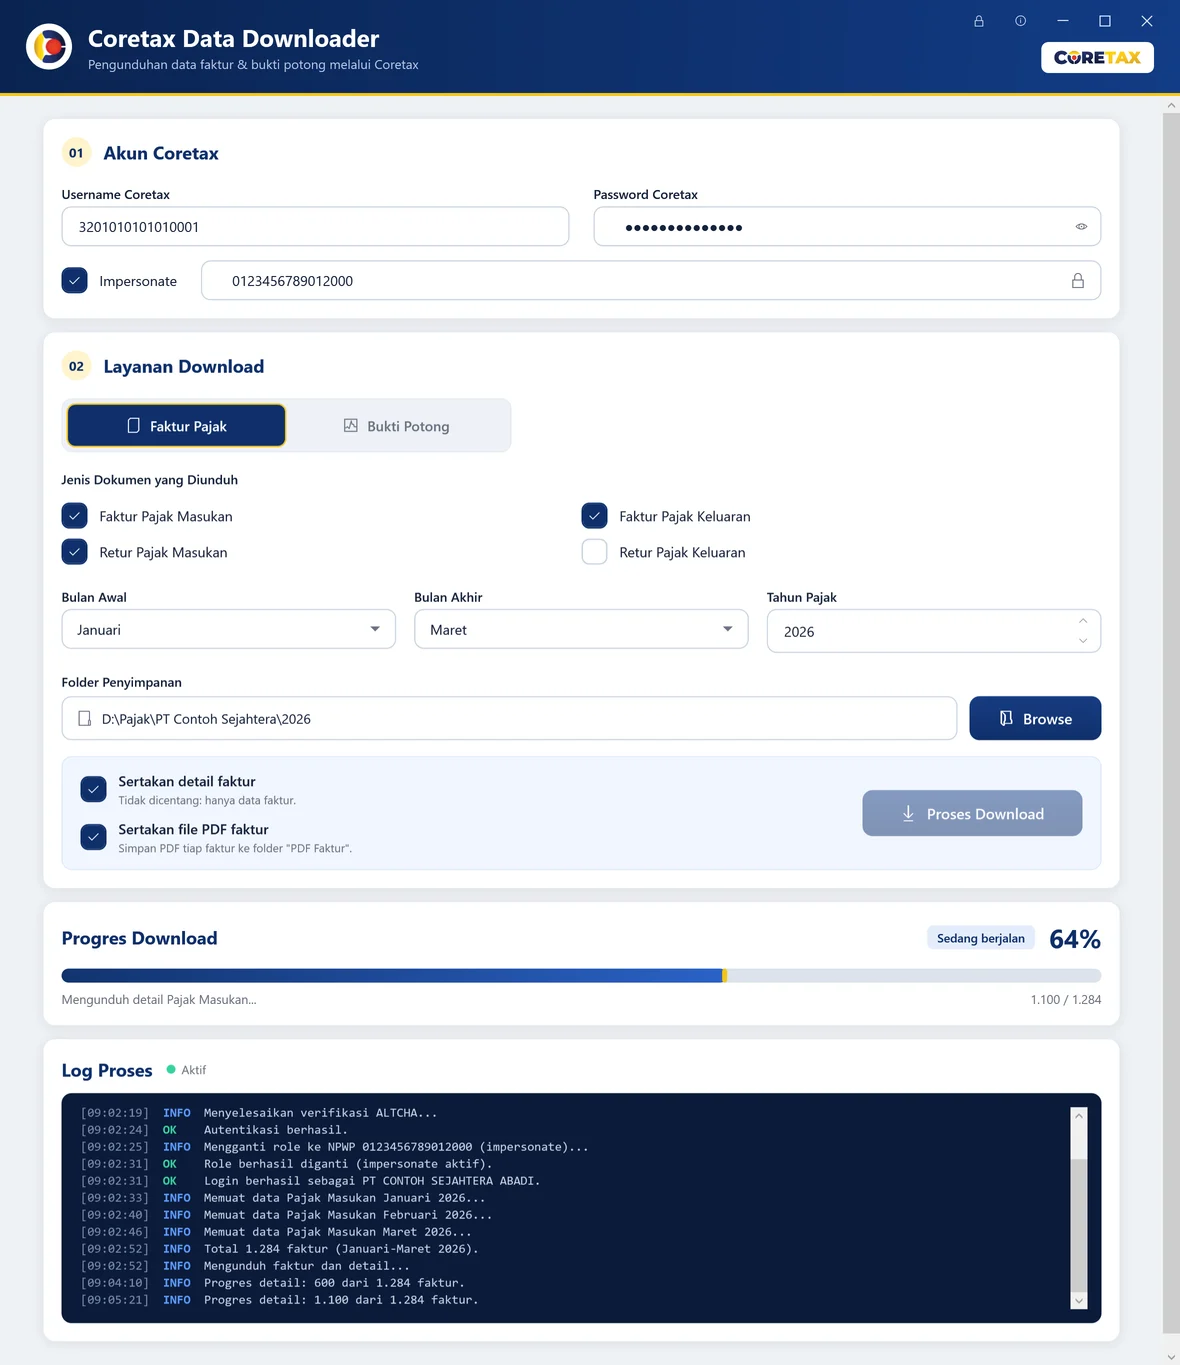Image resolution: width=1180 pixels, height=1365 pixels.
Task: Click the 1.100 / 1.284 counter text
Action: click(1066, 1000)
